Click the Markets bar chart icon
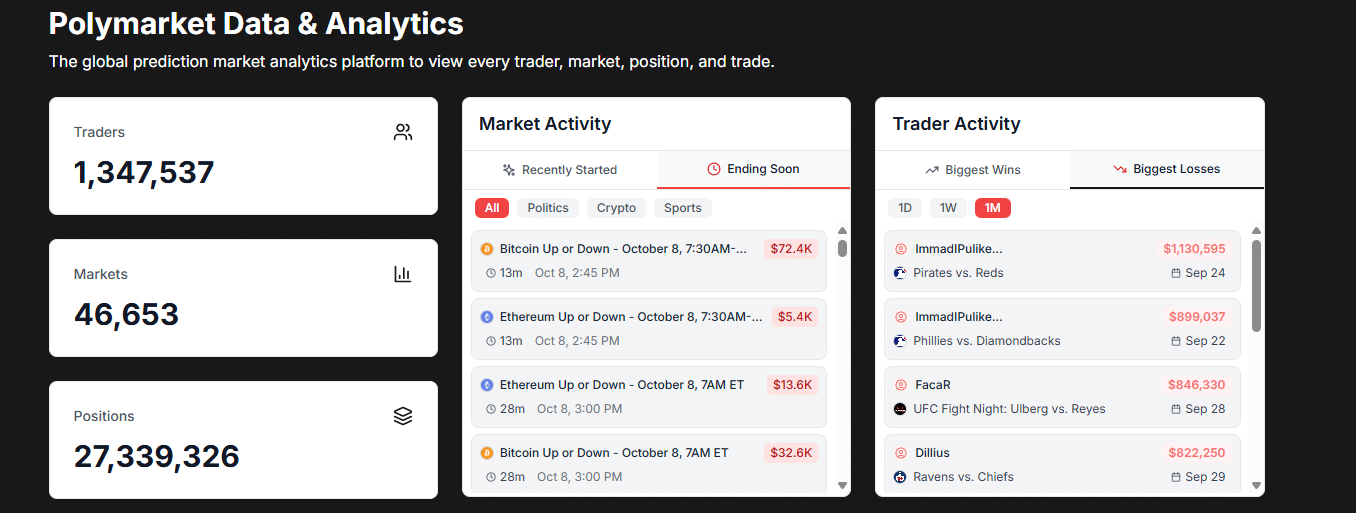Screen dimensions: 1356x513 [403, 274]
